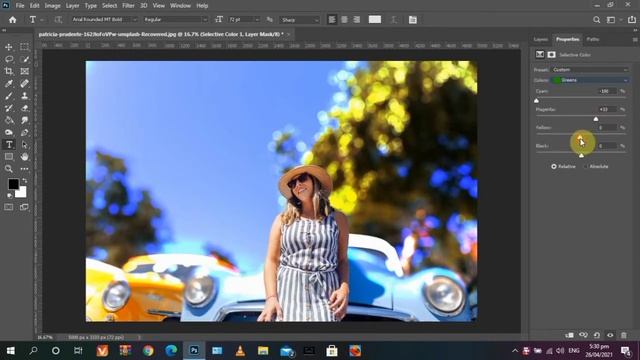The image size is (640, 360).
Task: Toggle Quick Mask mode
Action: click(9, 207)
